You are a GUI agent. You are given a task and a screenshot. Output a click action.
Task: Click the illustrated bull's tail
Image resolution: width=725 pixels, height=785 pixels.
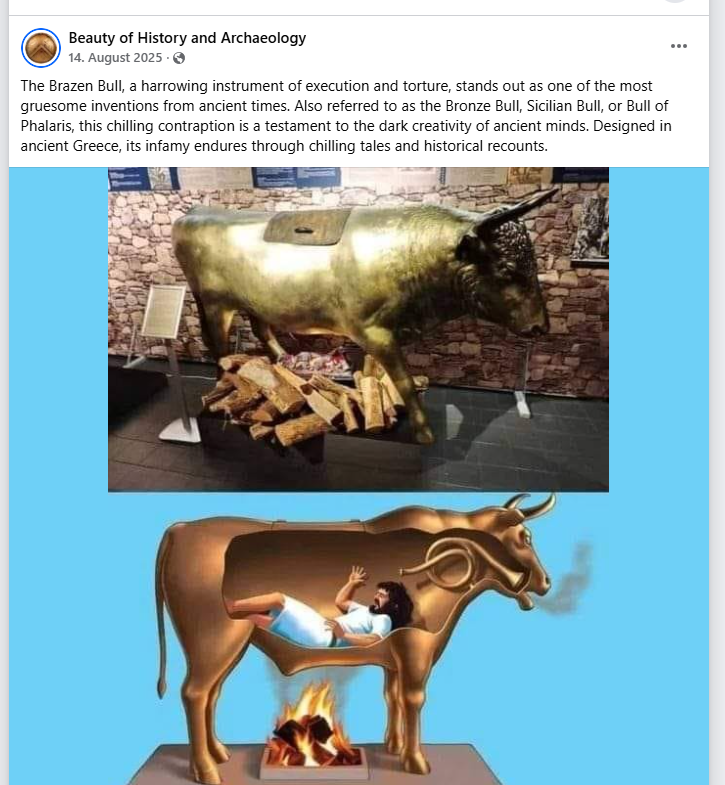pos(161,618)
